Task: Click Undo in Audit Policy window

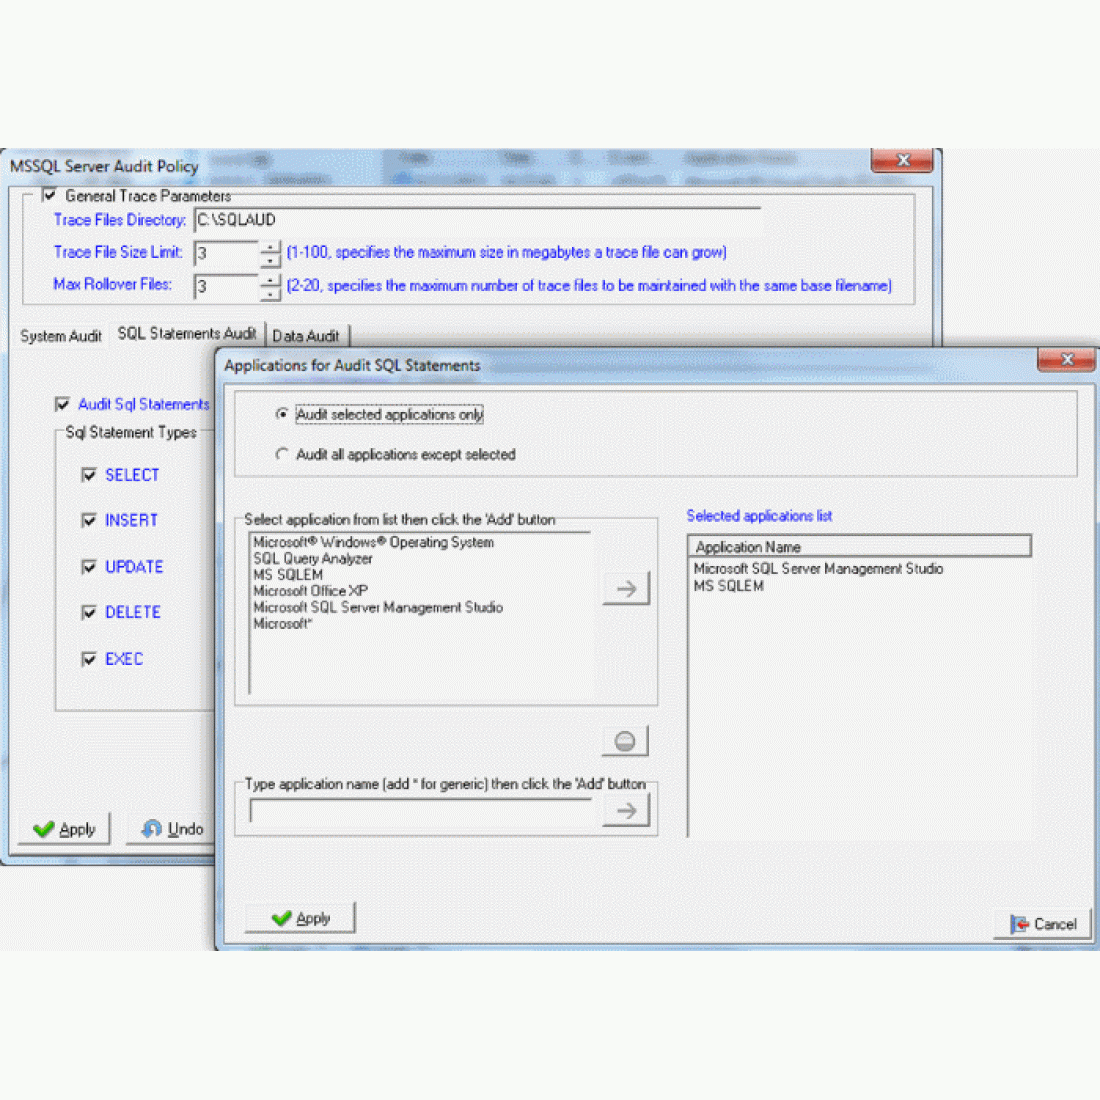Action: 173,829
